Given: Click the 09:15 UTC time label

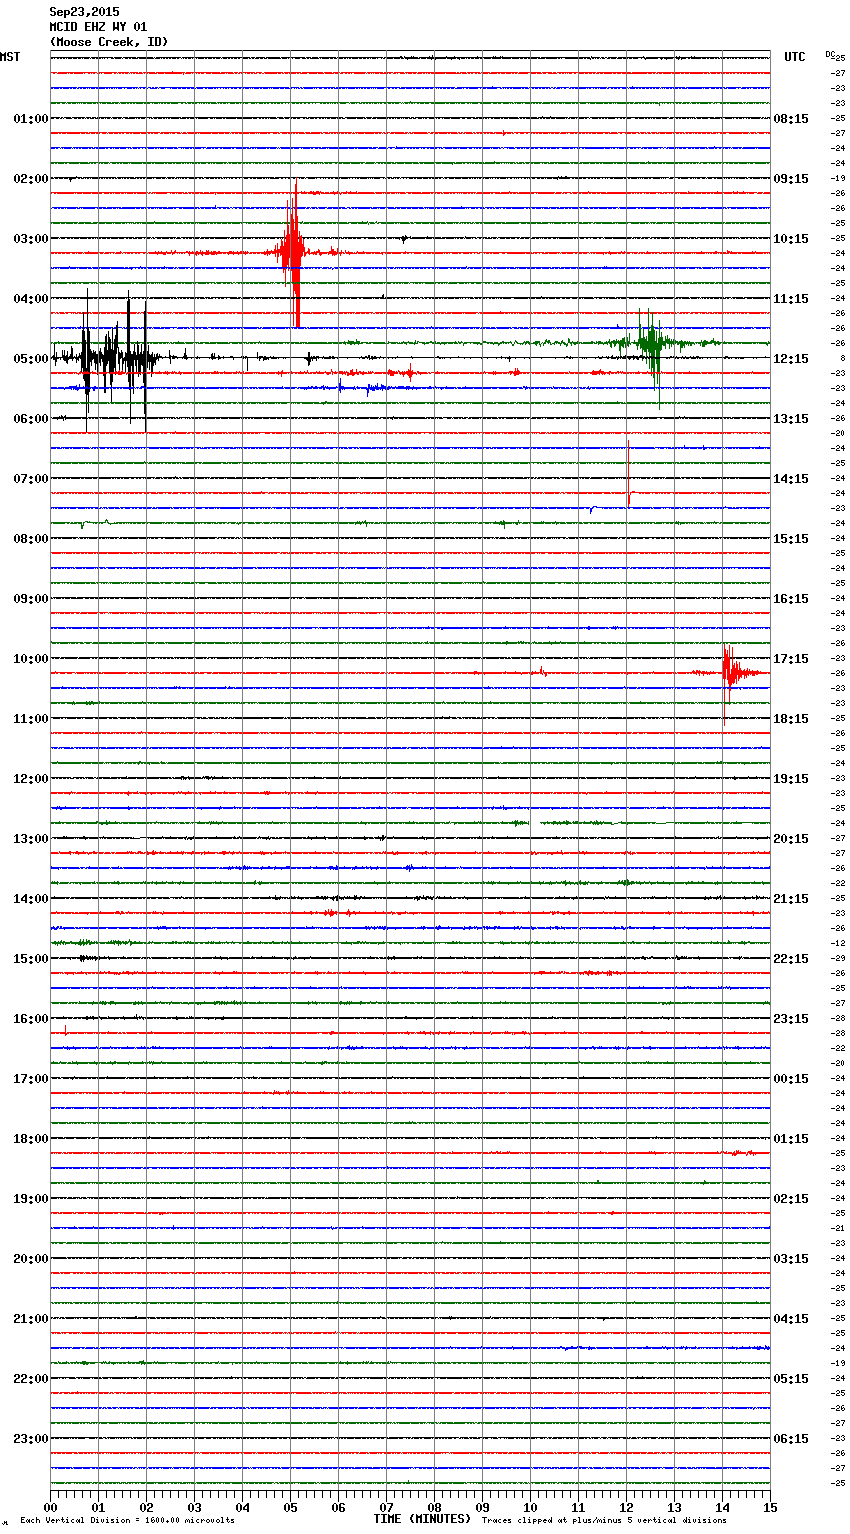Looking at the screenshot, I should 791,178.
